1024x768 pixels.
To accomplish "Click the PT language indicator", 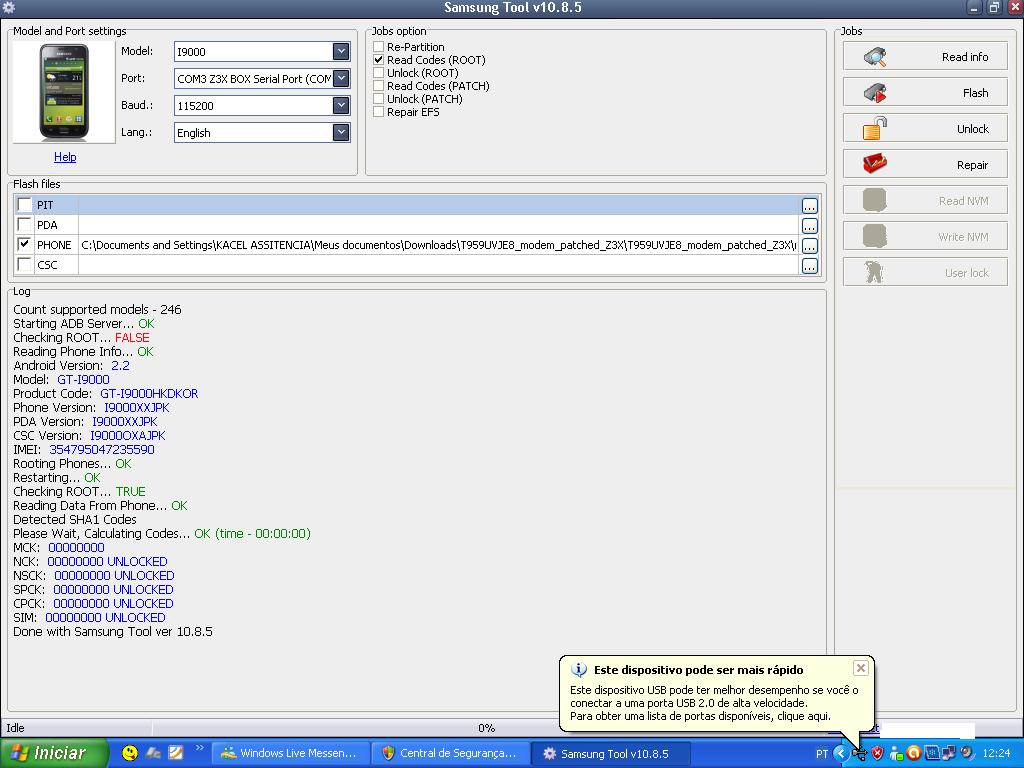I will coord(822,754).
